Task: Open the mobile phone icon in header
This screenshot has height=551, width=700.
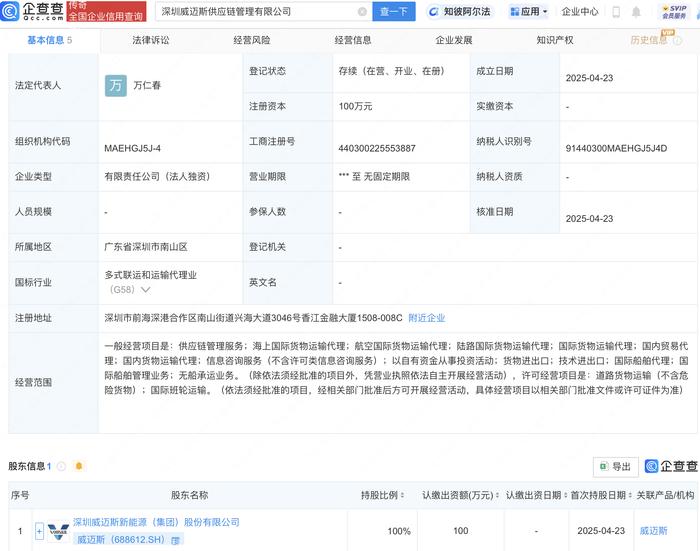Action: click(616, 12)
